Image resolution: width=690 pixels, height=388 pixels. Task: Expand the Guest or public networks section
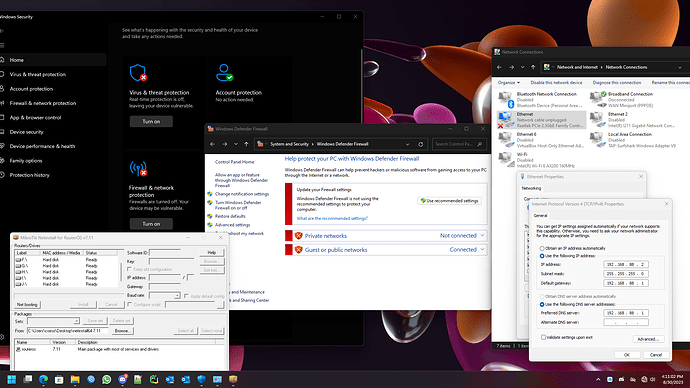(x=482, y=250)
